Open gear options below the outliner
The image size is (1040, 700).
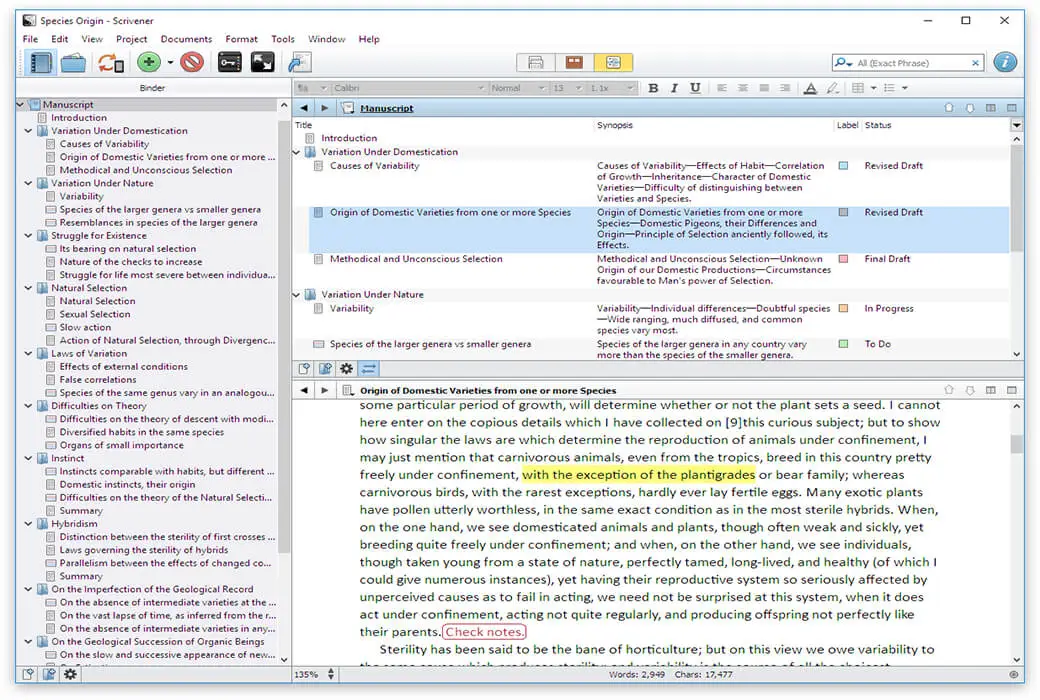tap(346, 369)
